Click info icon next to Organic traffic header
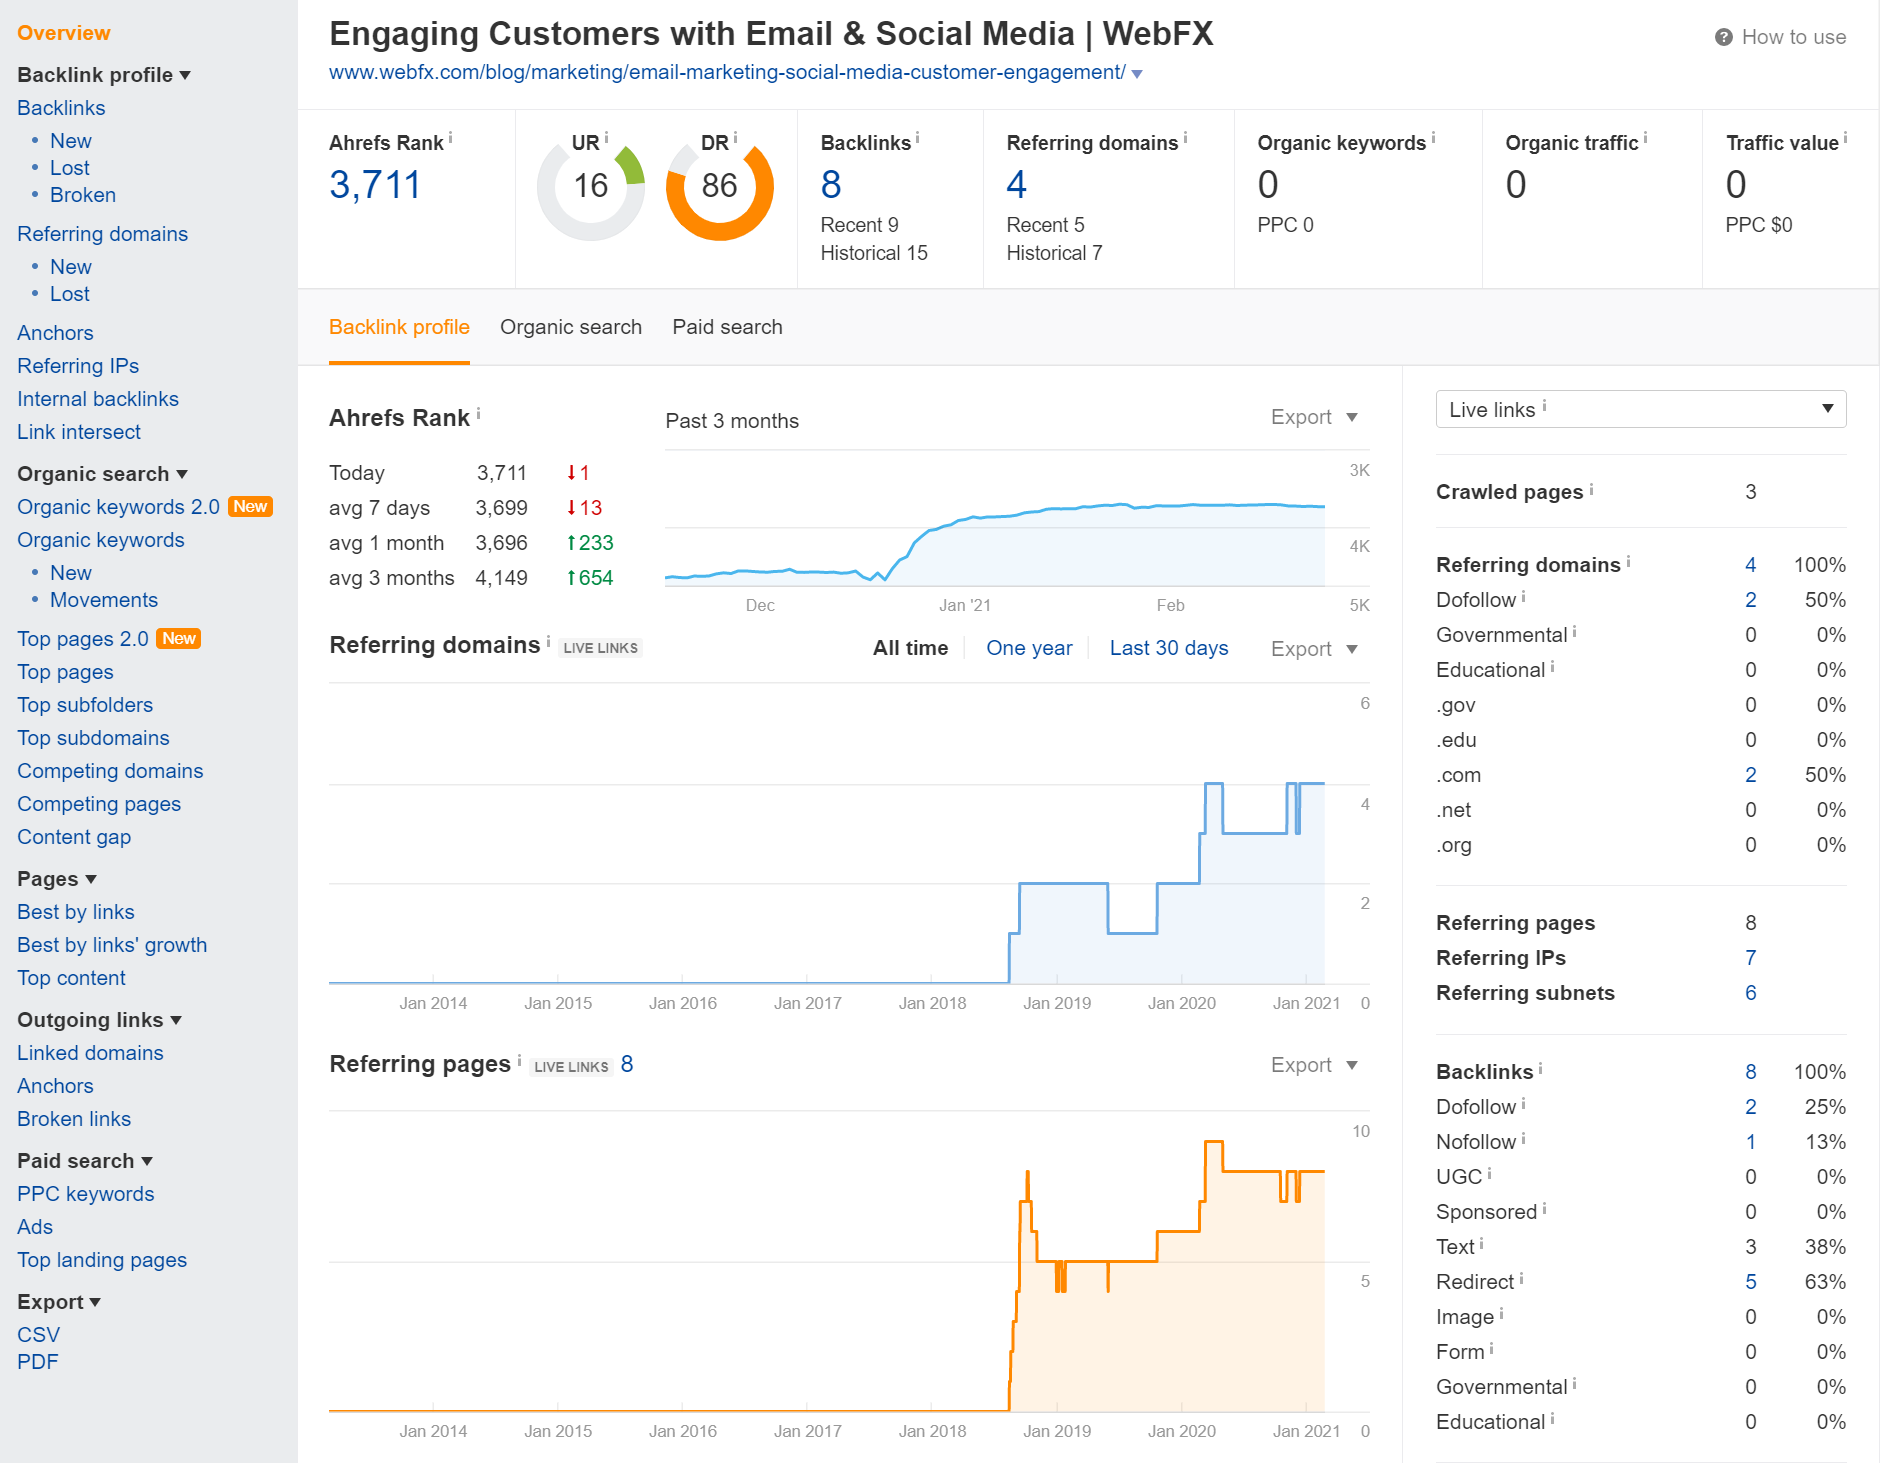1884x1463 pixels. tap(1645, 138)
